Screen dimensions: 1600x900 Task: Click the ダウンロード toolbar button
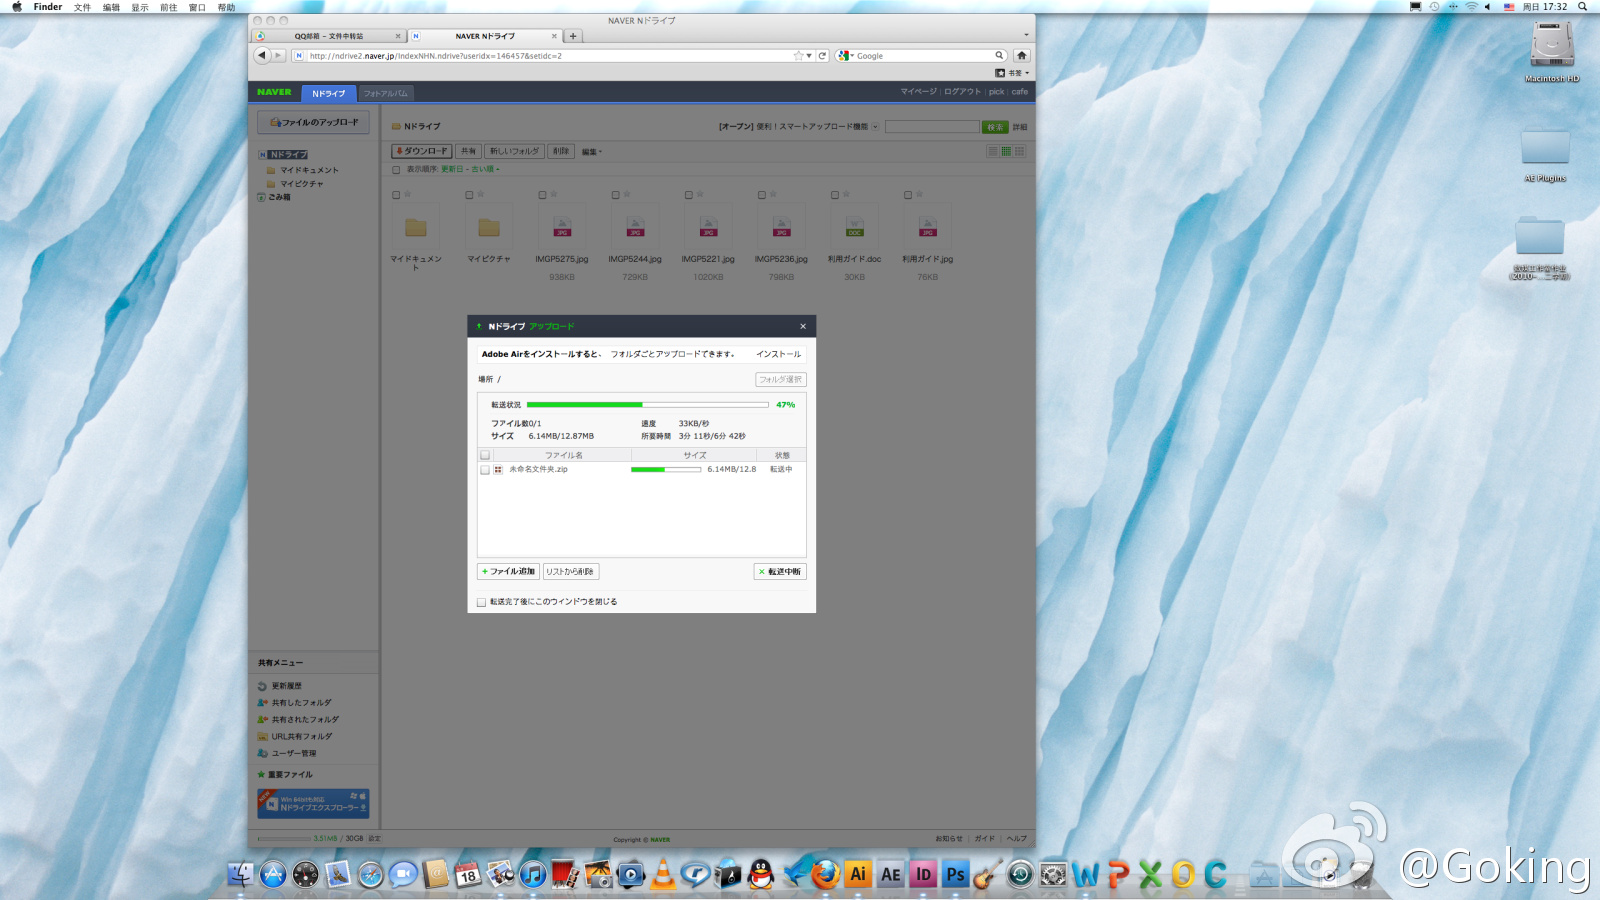[422, 151]
